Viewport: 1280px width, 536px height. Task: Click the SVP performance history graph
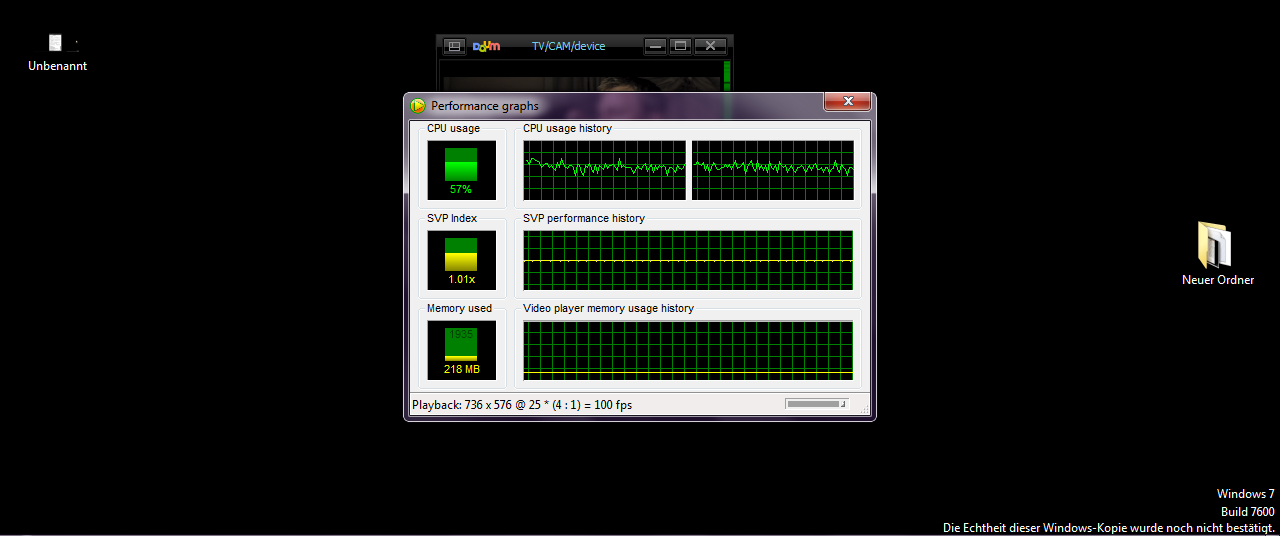coord(688,260)
